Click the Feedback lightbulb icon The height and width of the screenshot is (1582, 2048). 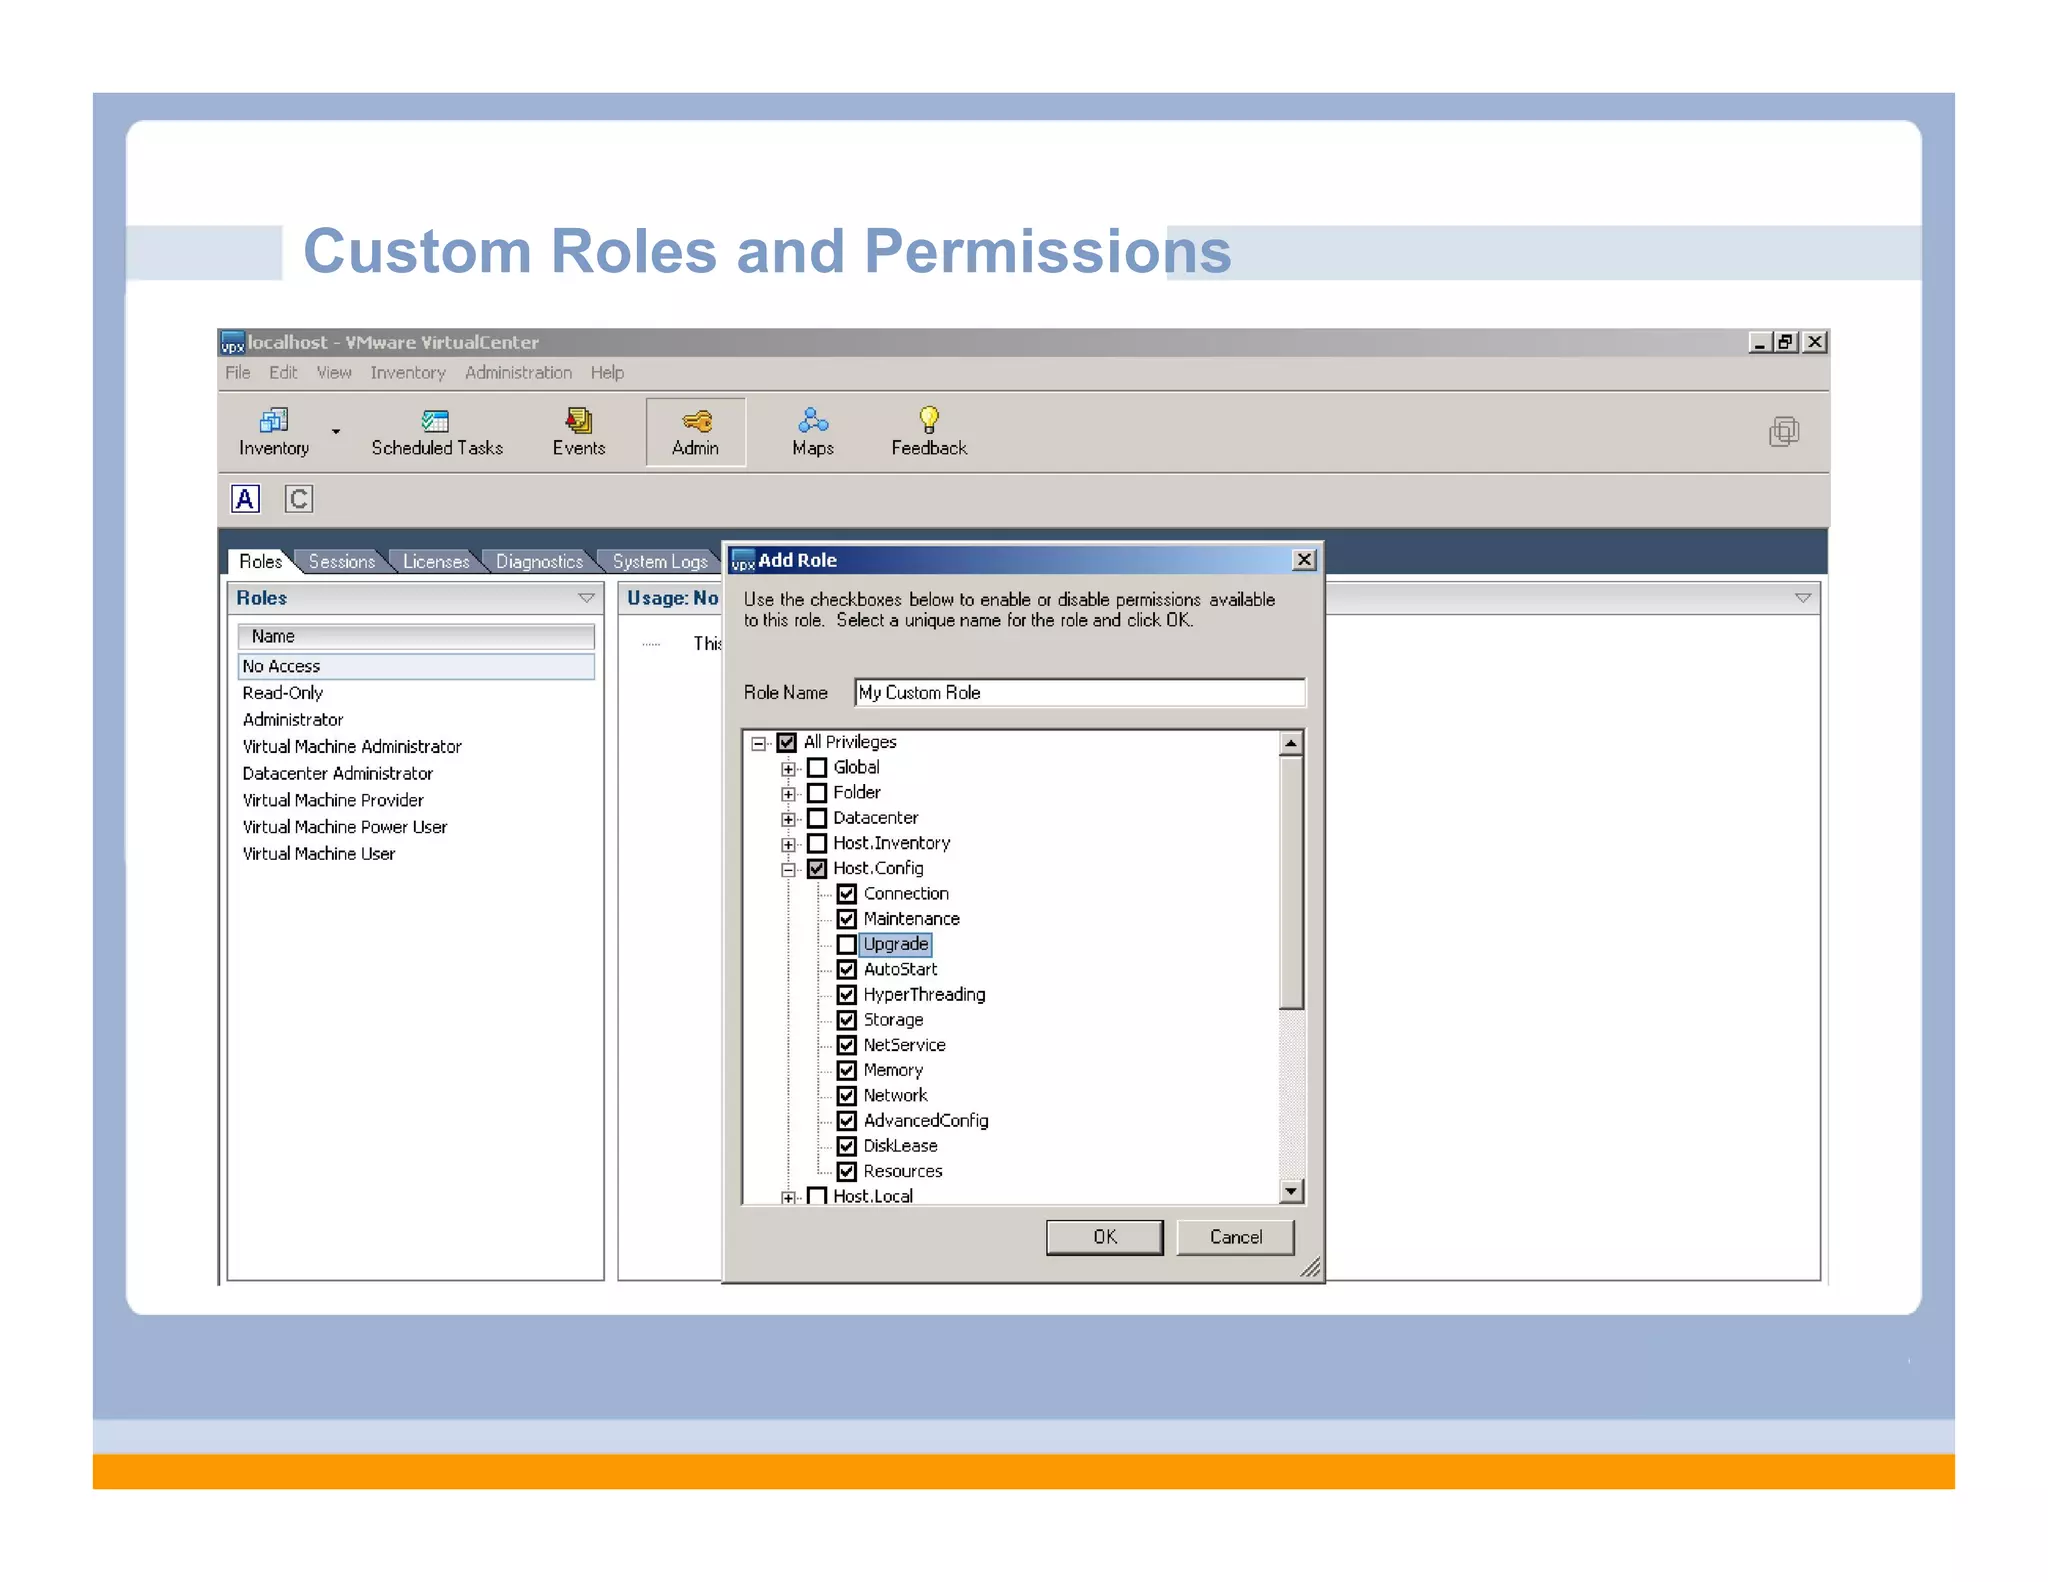click(929, 419)
